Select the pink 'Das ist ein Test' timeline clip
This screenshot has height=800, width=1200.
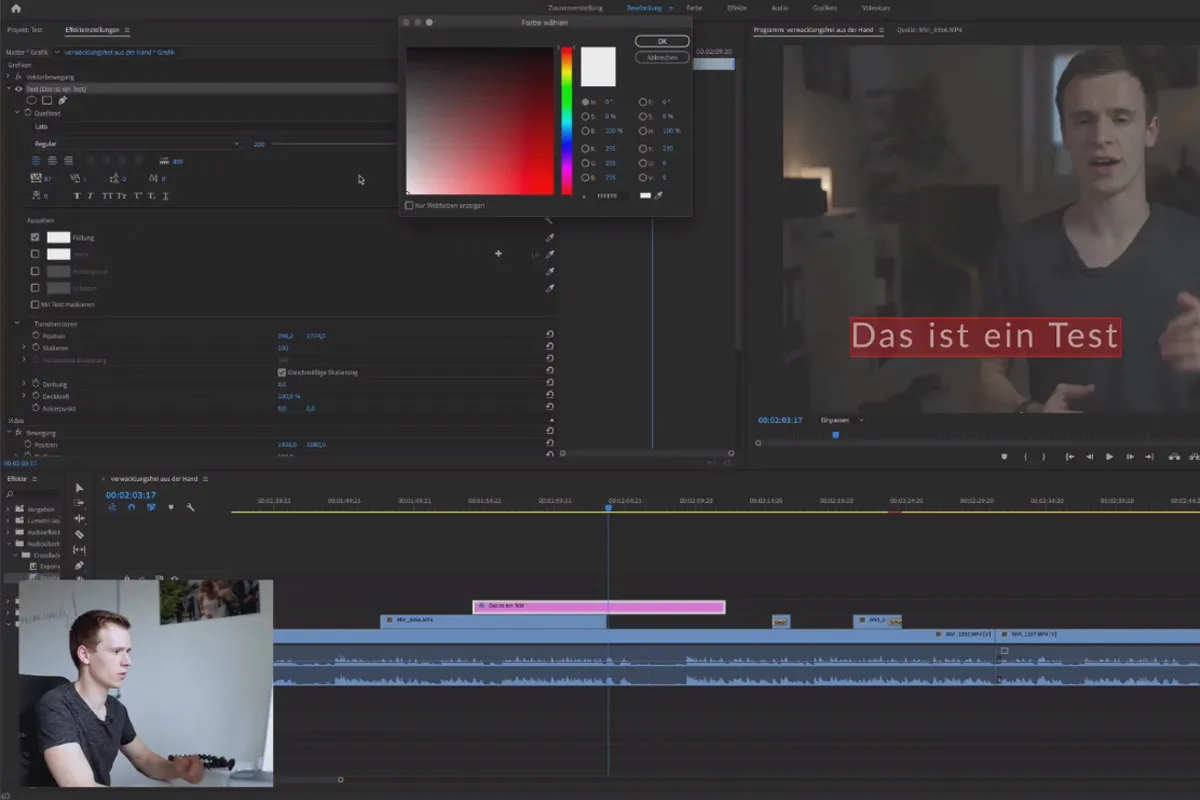[599, 606]
